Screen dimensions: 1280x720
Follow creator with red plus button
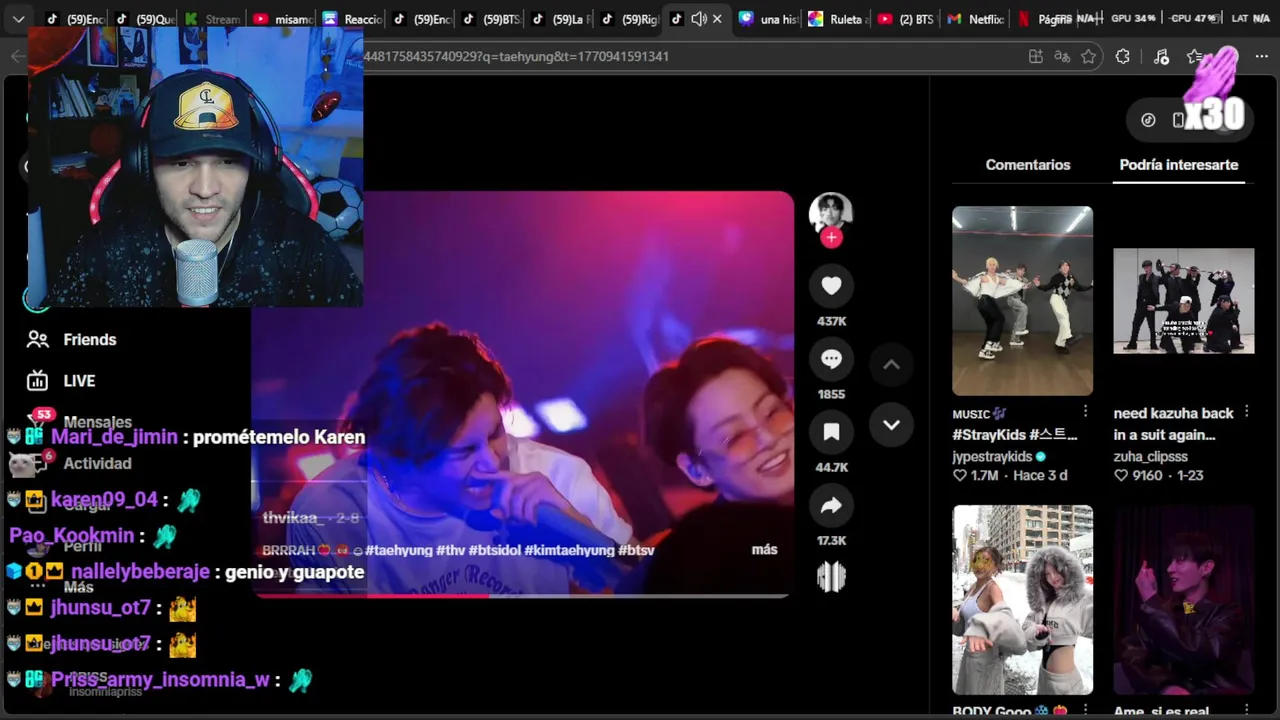pos(831,237)
